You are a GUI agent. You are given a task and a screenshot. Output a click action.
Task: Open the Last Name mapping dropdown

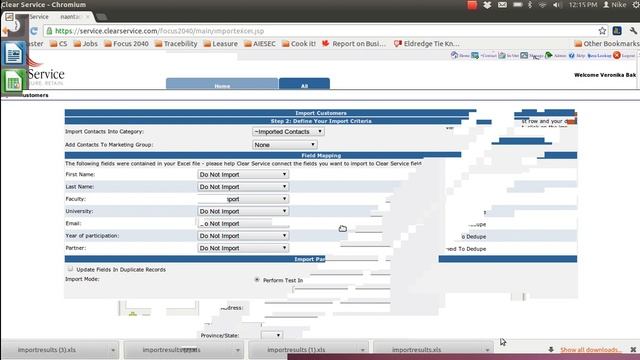point(243,187)
